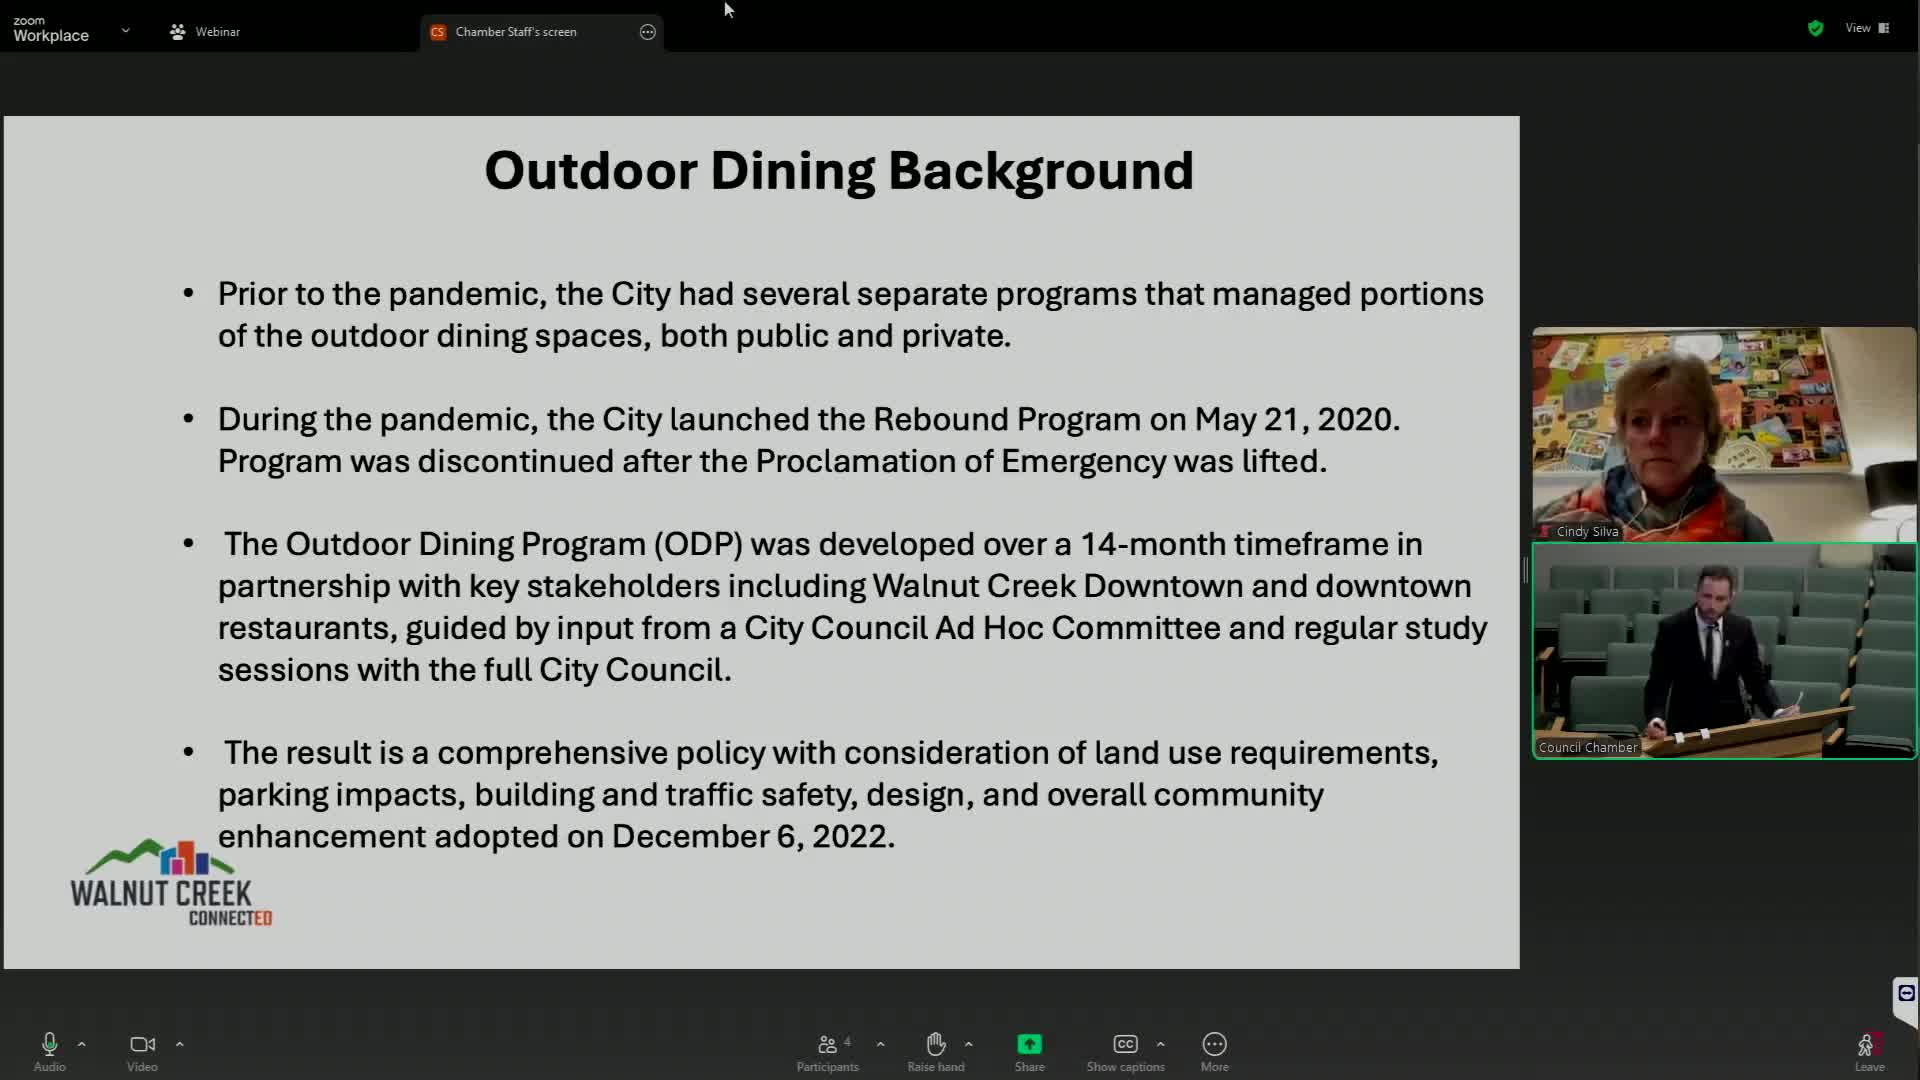
Task: Toggle Show captions on
Action: tap(1125, 1044)
